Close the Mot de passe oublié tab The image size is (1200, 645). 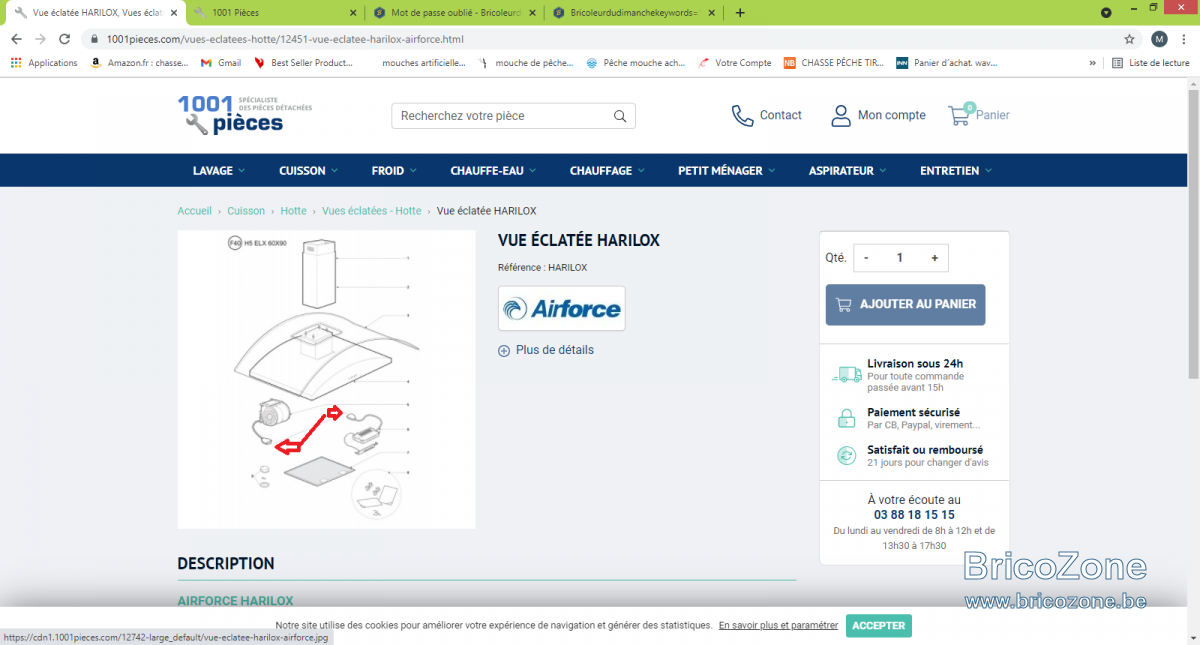coord(533,12)
